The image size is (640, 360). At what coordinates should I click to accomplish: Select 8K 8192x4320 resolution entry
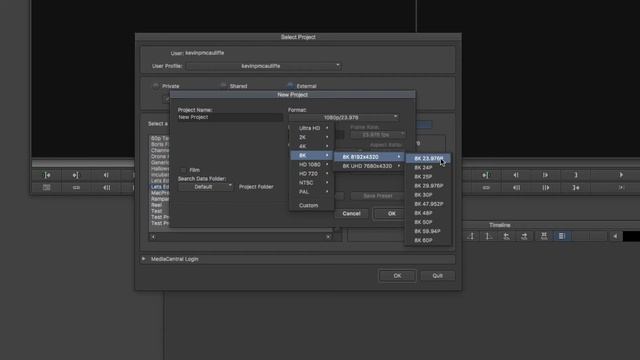[369, 157]
